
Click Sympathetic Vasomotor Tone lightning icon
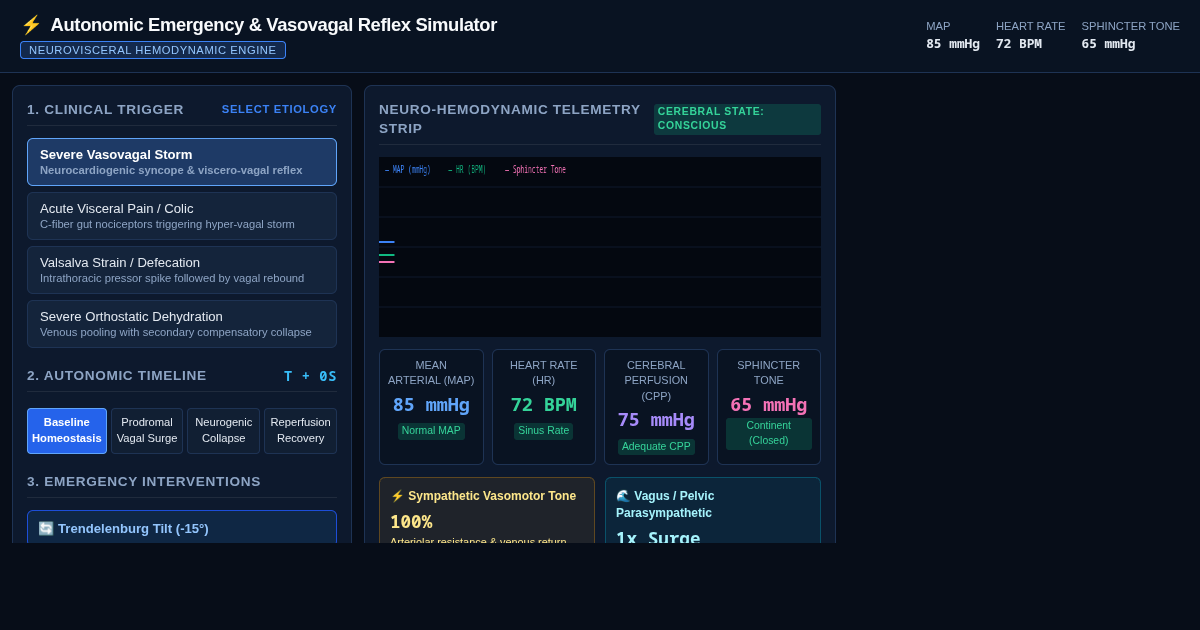397,496
